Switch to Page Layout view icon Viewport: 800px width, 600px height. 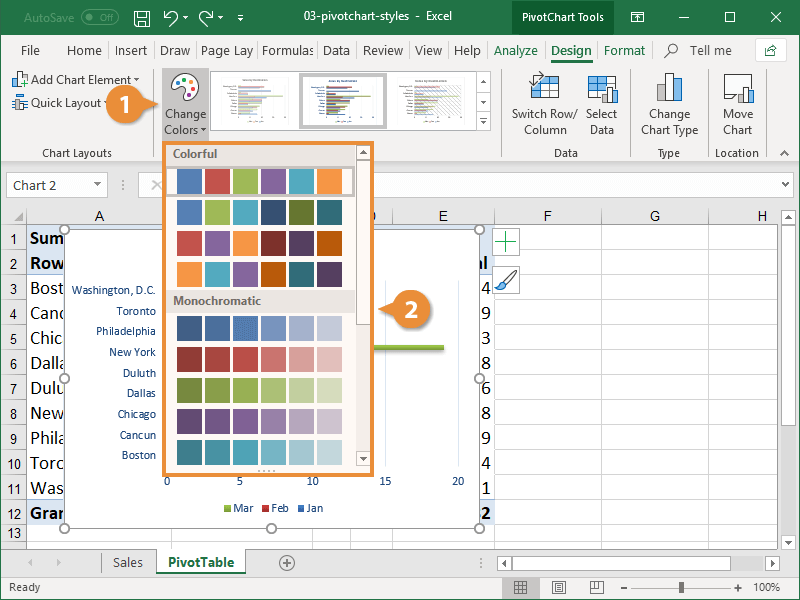click(559, 588)
